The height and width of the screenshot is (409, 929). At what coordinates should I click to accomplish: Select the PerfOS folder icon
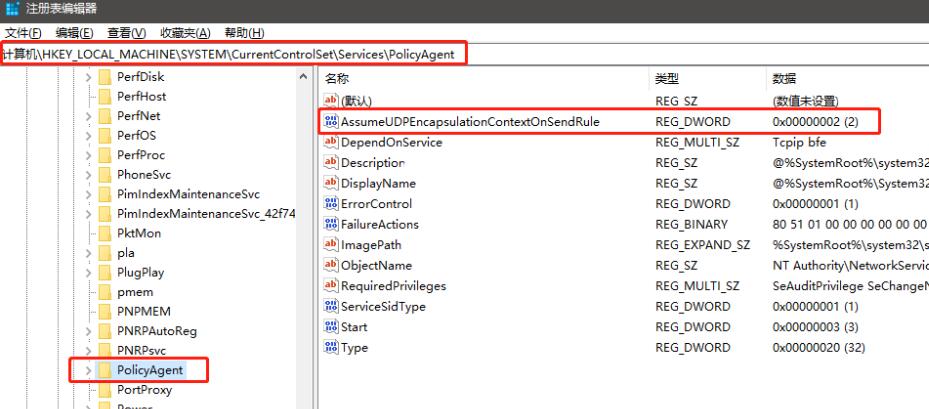click(x=104, y=136)
